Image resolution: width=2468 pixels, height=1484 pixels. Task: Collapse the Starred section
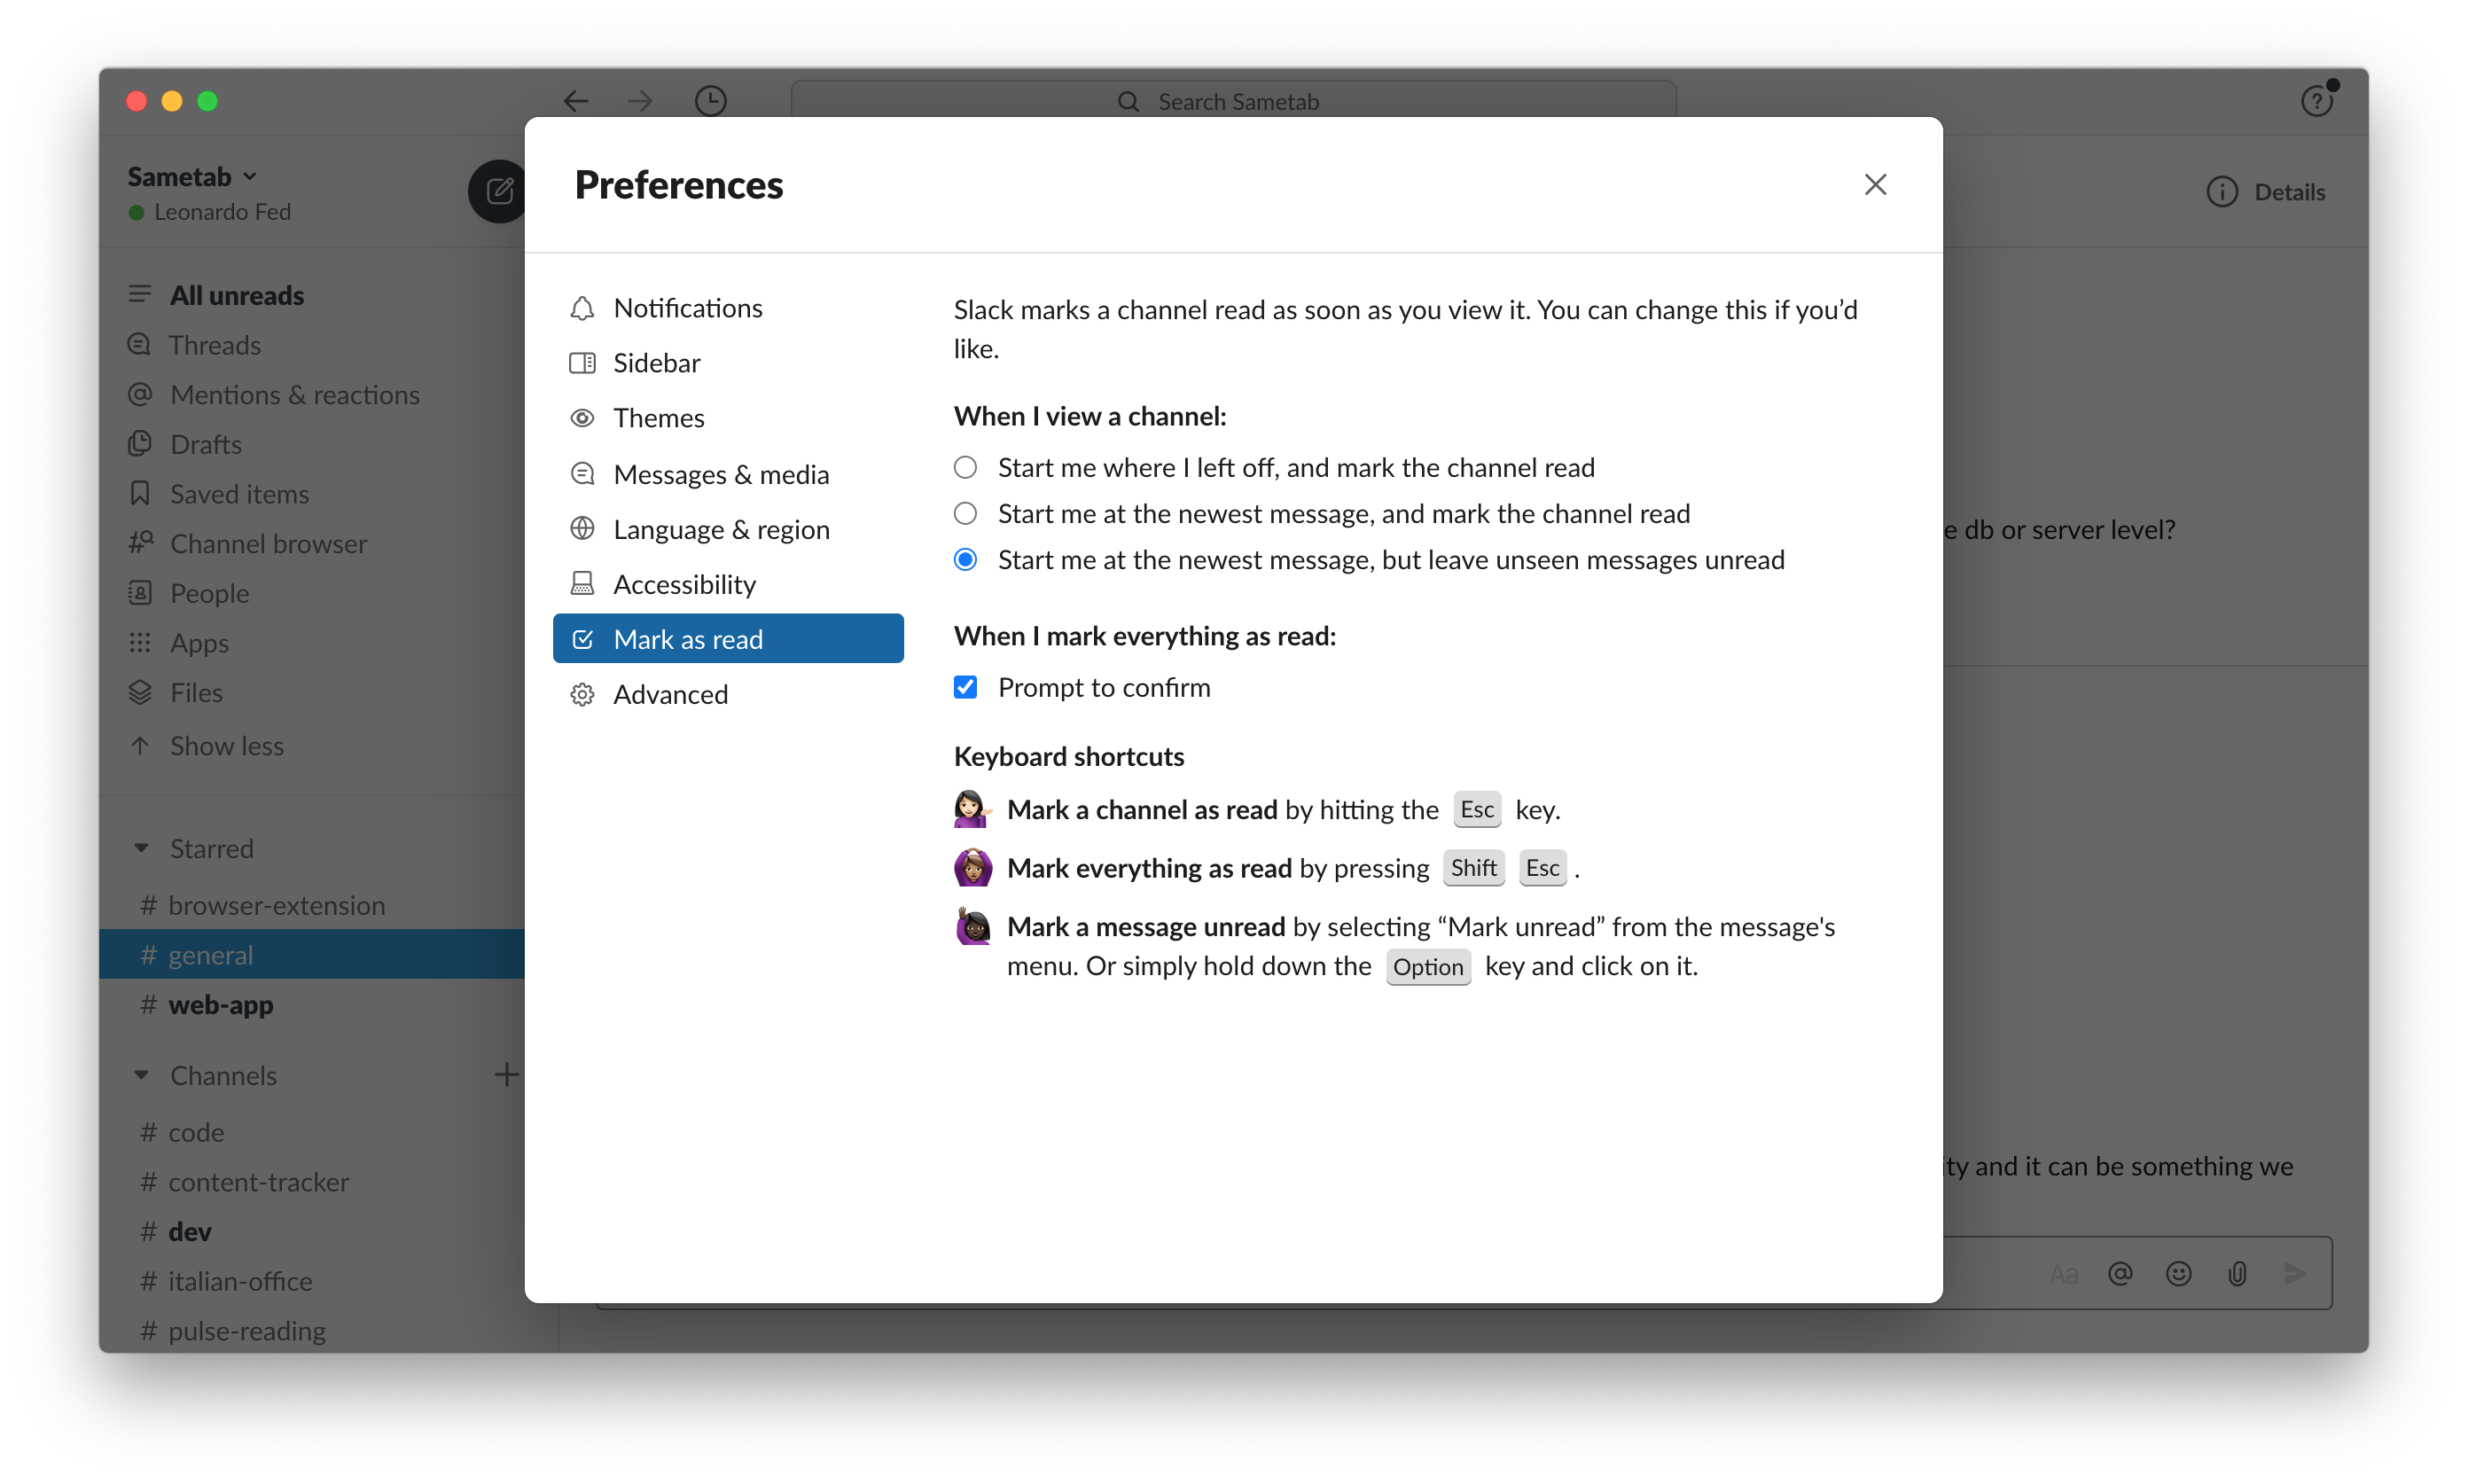point(142,849)
